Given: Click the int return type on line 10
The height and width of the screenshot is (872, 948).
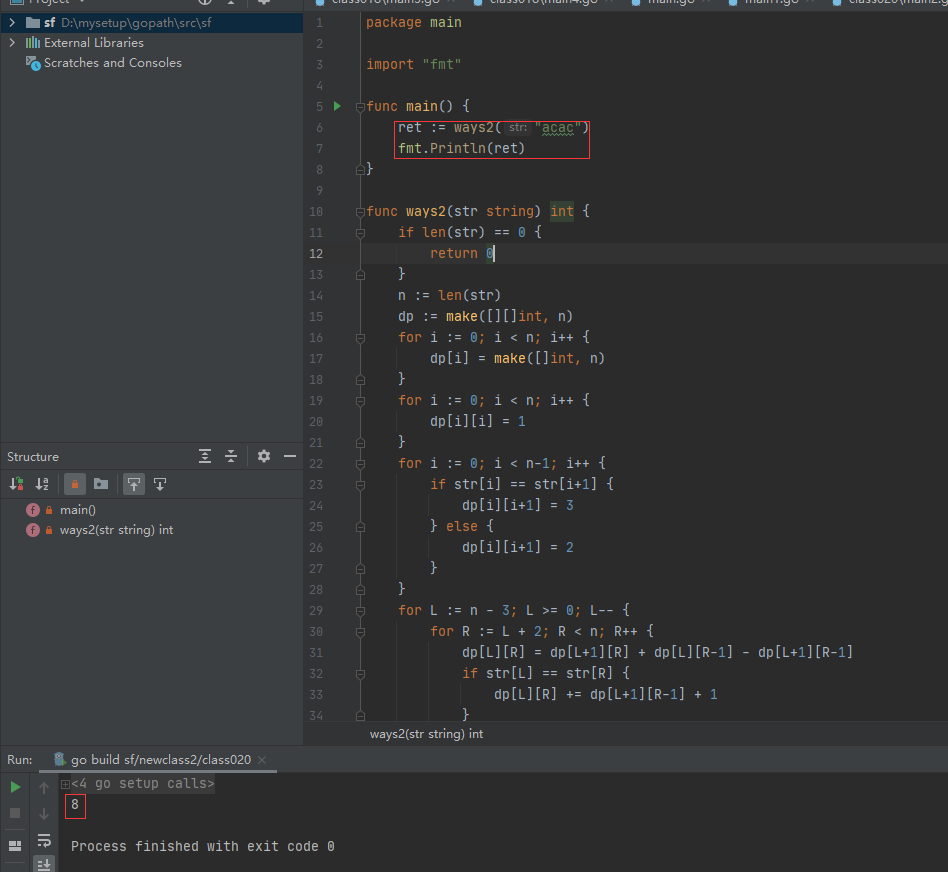Looking at the screenshot, I should (562, 211).
